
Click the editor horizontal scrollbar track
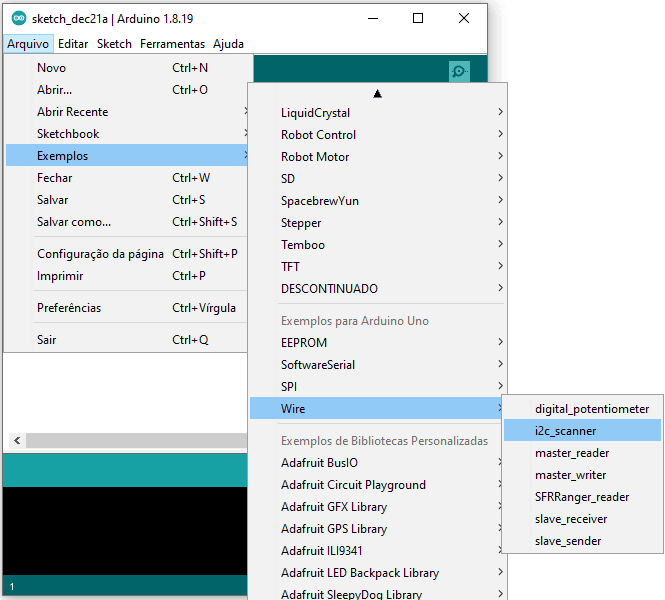point(137,441)
